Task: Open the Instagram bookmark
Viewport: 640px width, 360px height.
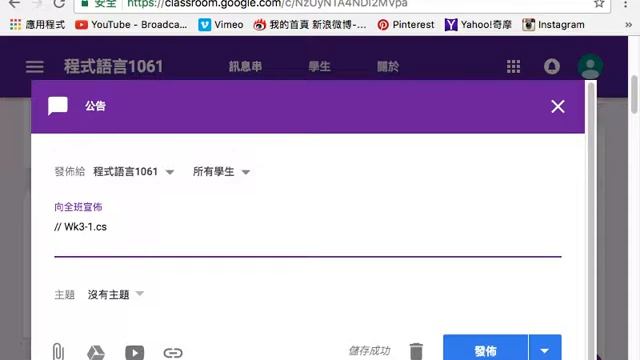Action: click(553, 25)
